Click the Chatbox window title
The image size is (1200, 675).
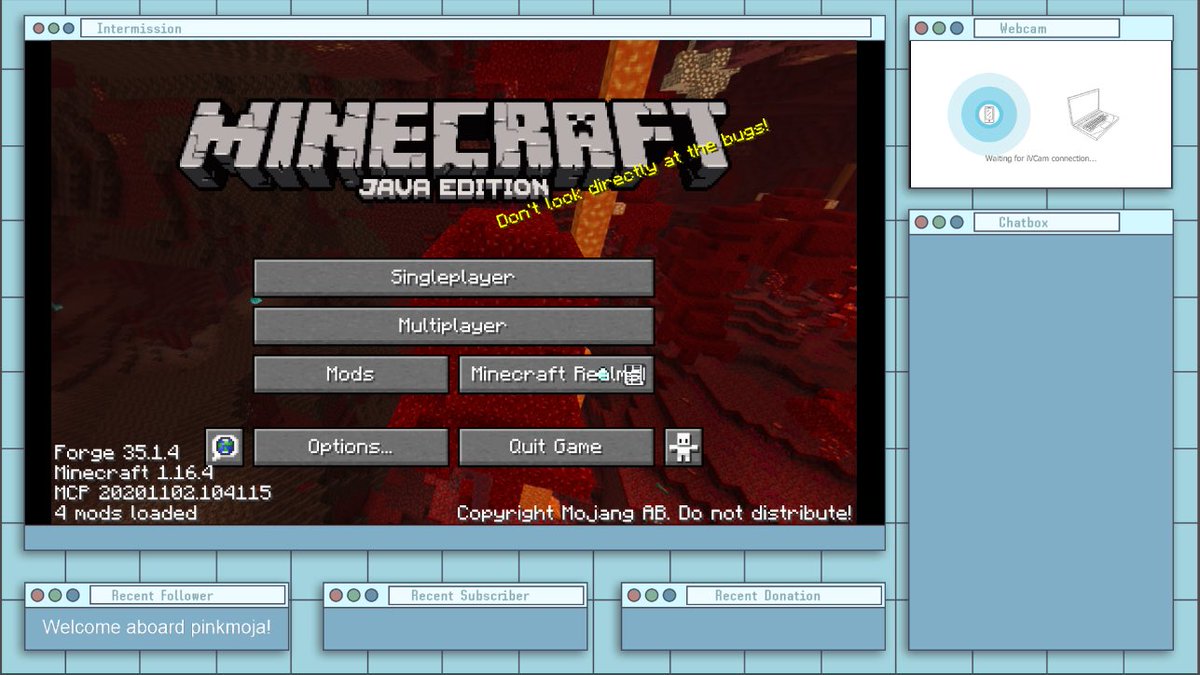pos(1023,222)
